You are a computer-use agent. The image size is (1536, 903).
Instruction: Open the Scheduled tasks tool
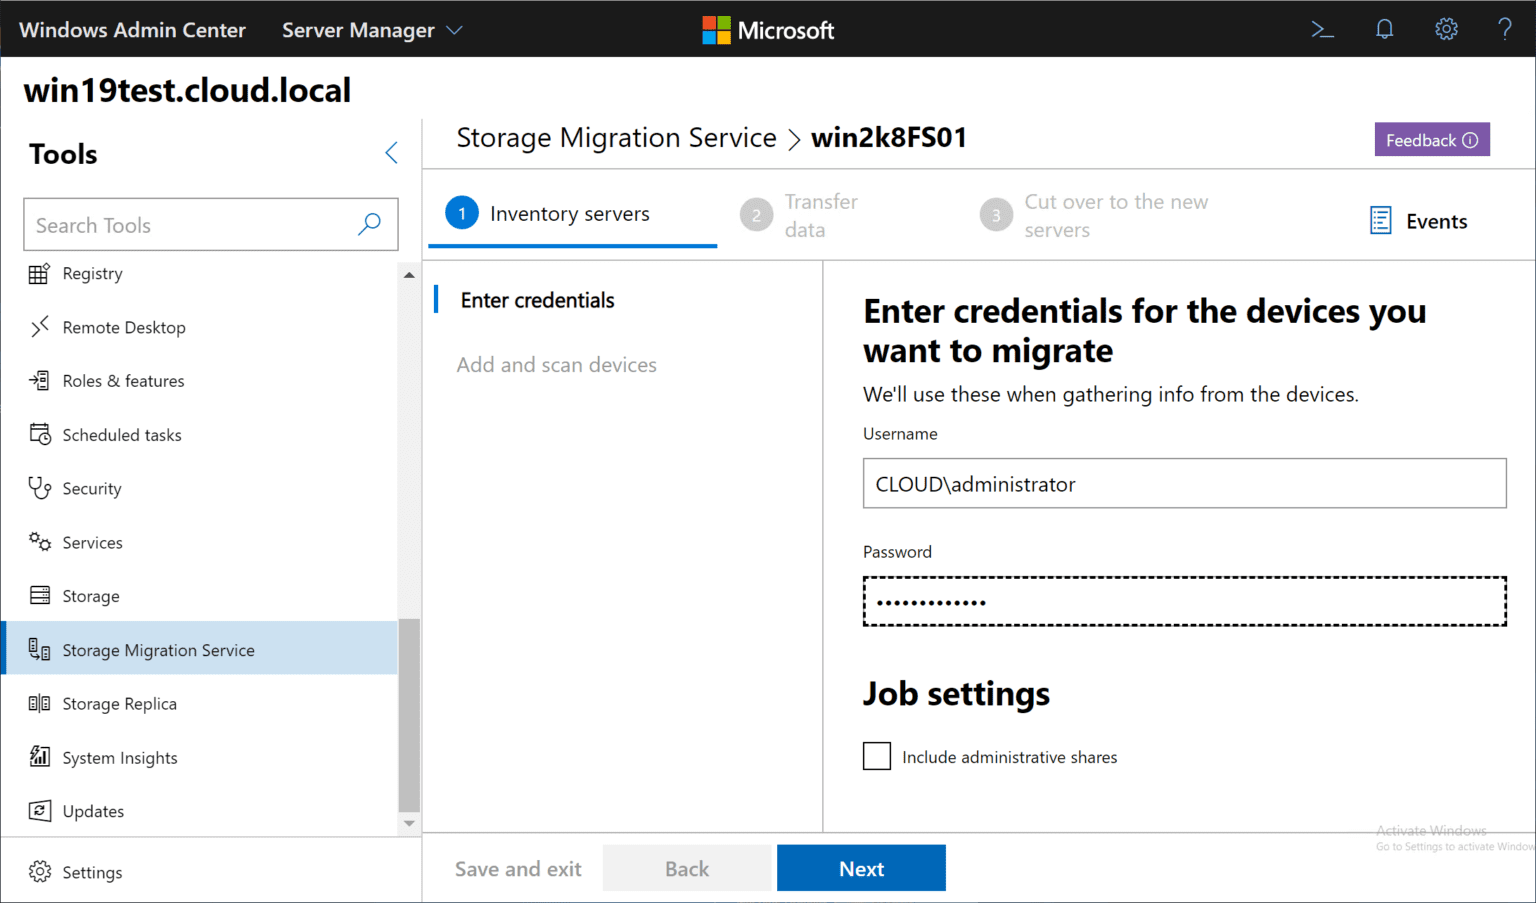(121, 434)
